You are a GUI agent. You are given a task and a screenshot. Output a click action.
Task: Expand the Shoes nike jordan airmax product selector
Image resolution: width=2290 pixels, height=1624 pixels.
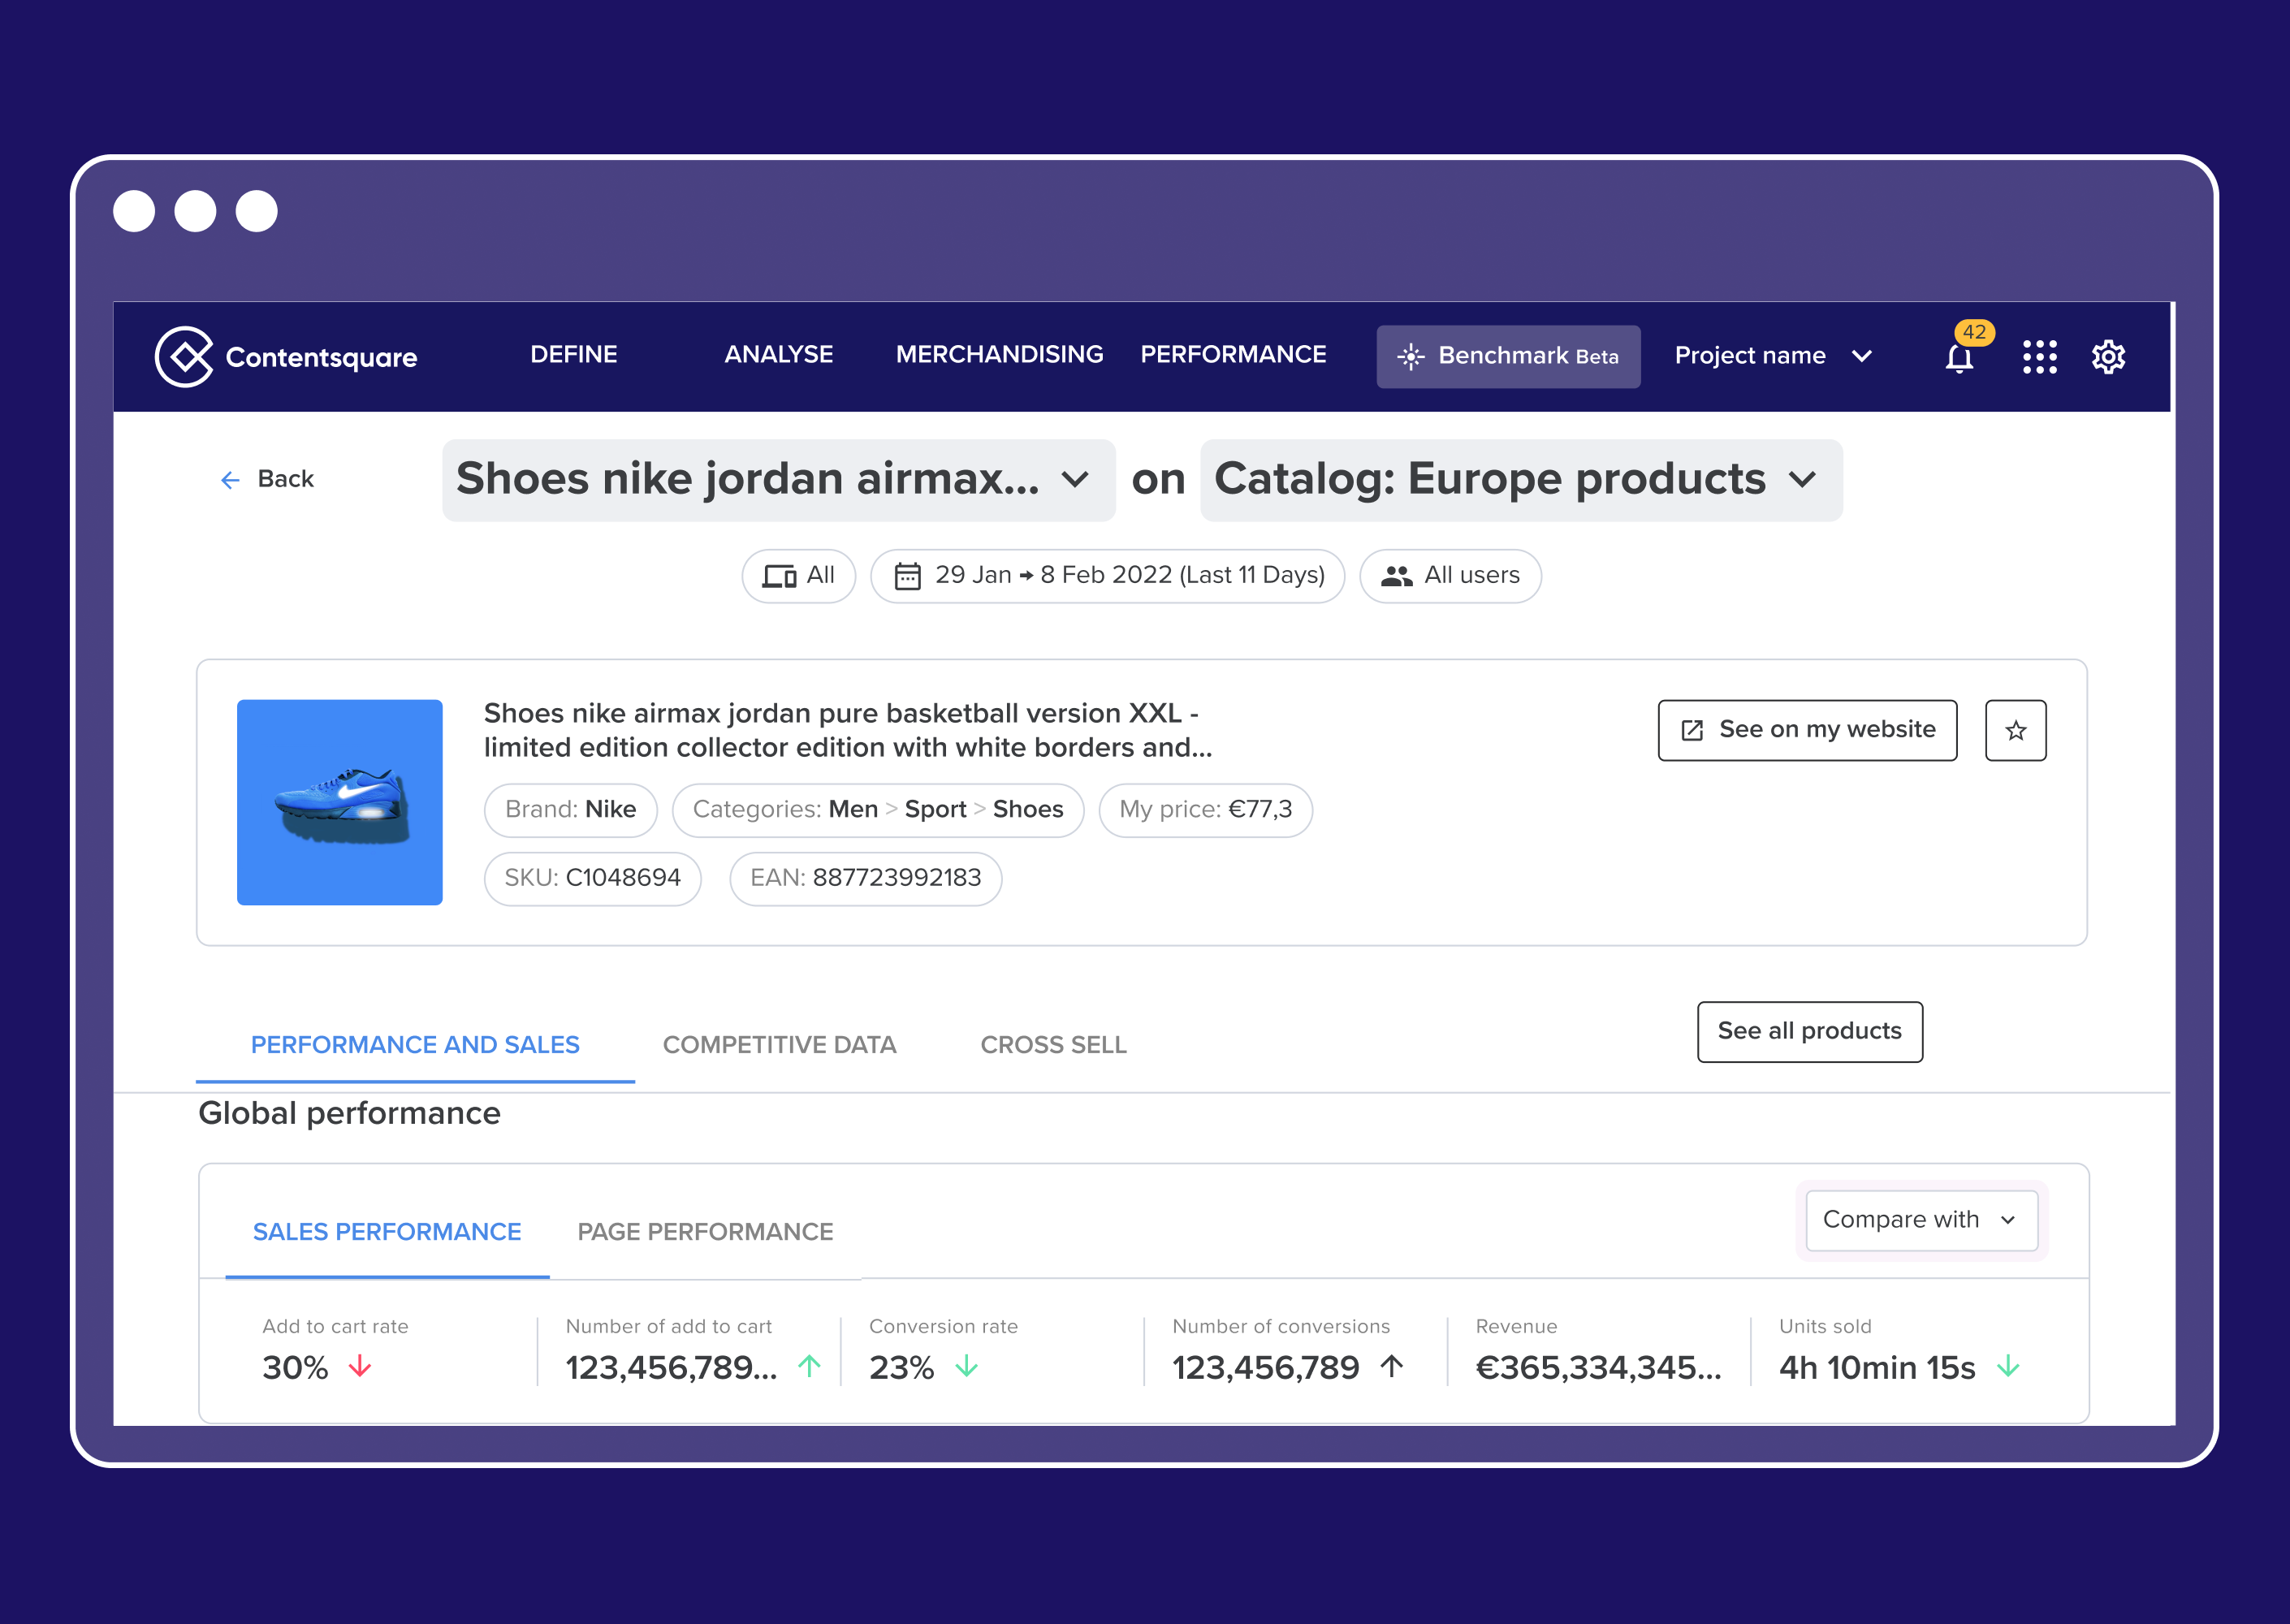(778, 480)
